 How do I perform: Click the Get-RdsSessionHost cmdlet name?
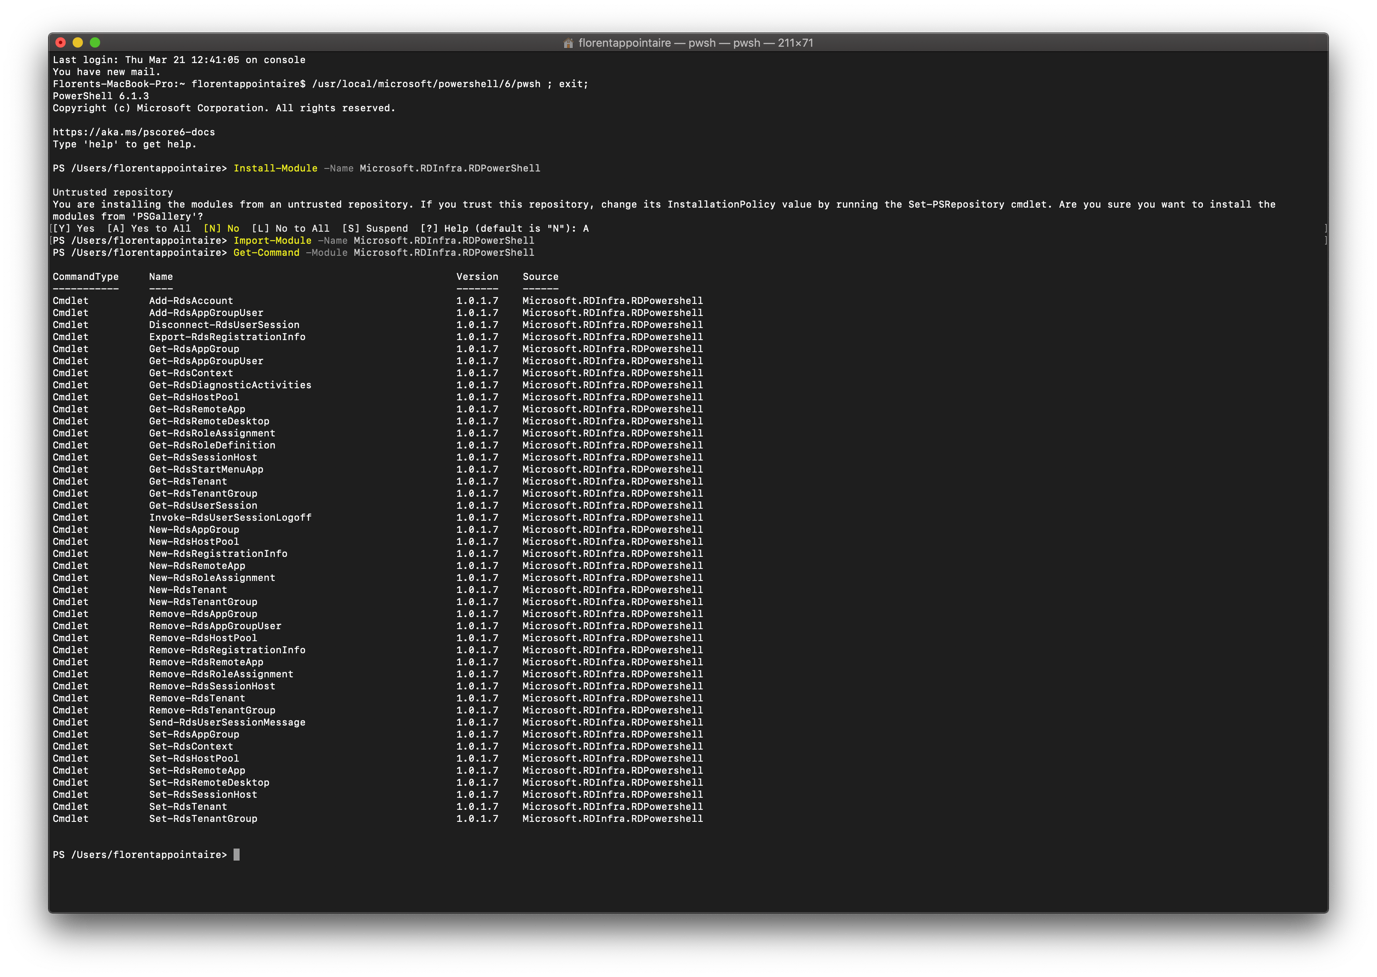point(203,457)
